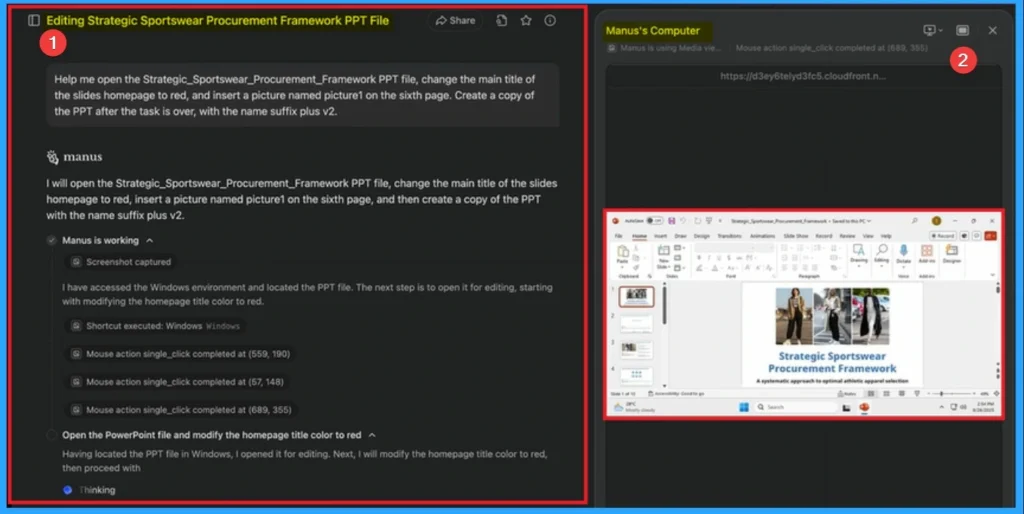Click the Record button in PowerPoint ribbon header

pos(943,236)
